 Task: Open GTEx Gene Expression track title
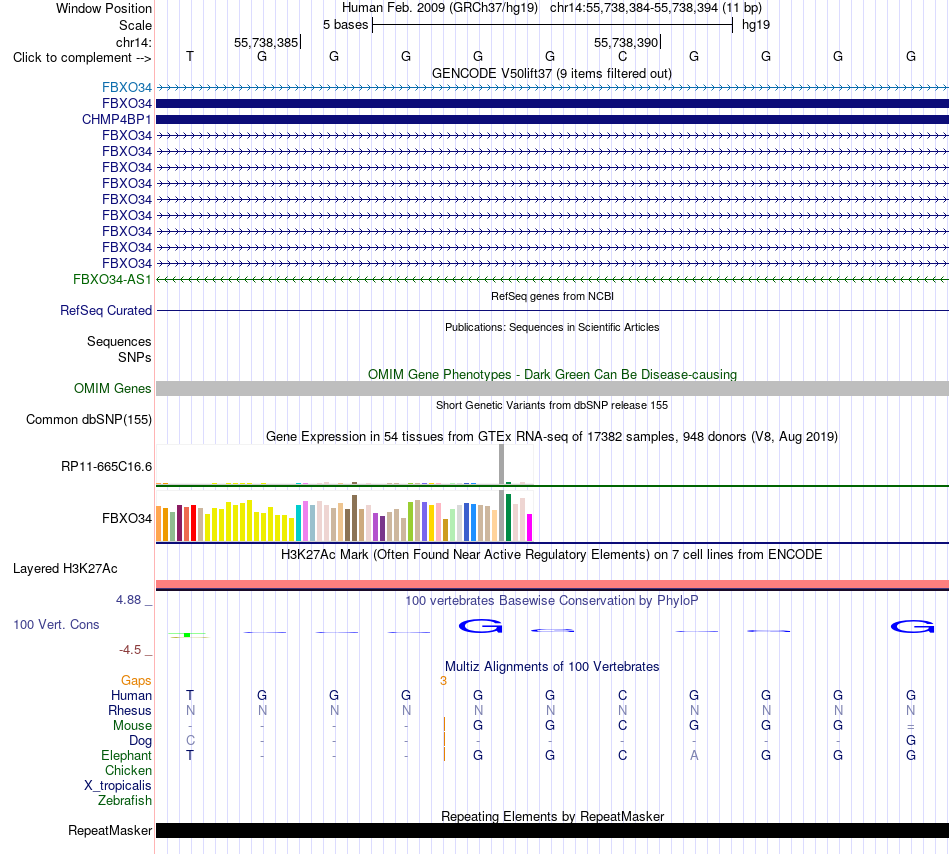[551, 436]
